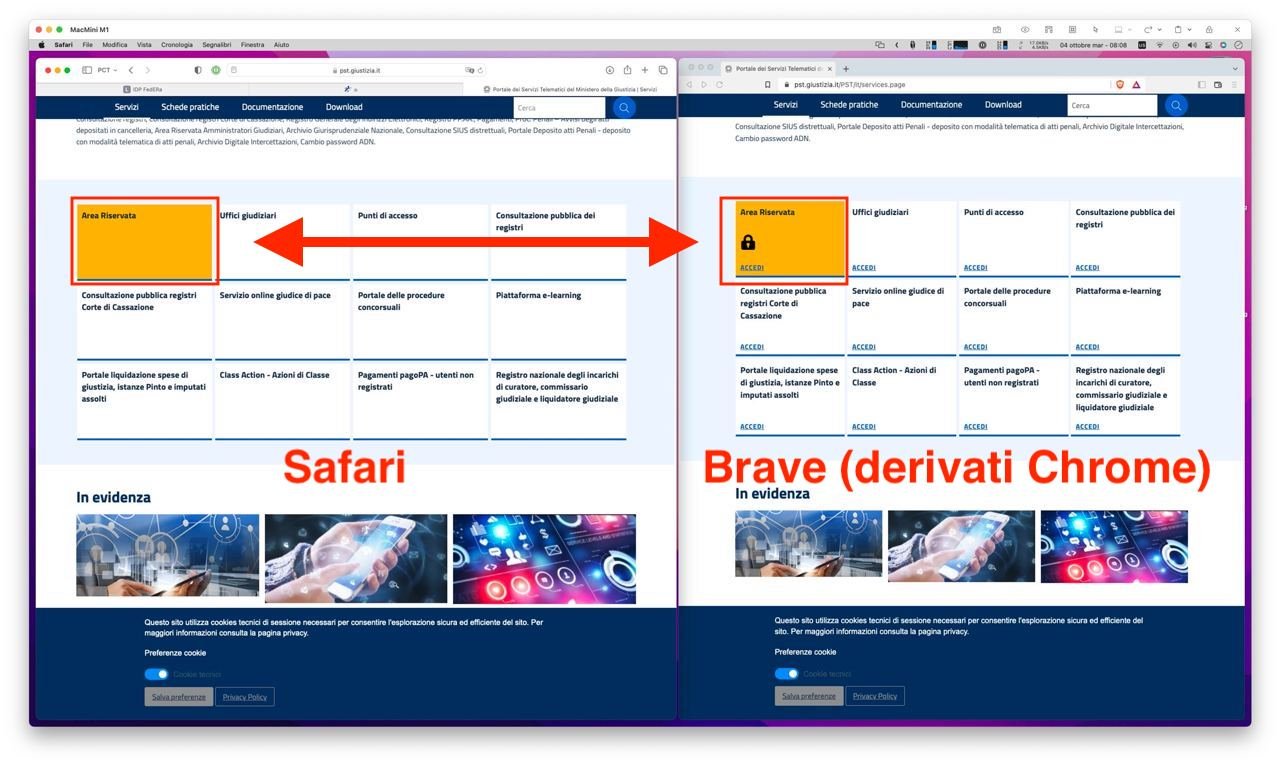Toggle Cookie tecnici switch in Brave

coord(787,674)
